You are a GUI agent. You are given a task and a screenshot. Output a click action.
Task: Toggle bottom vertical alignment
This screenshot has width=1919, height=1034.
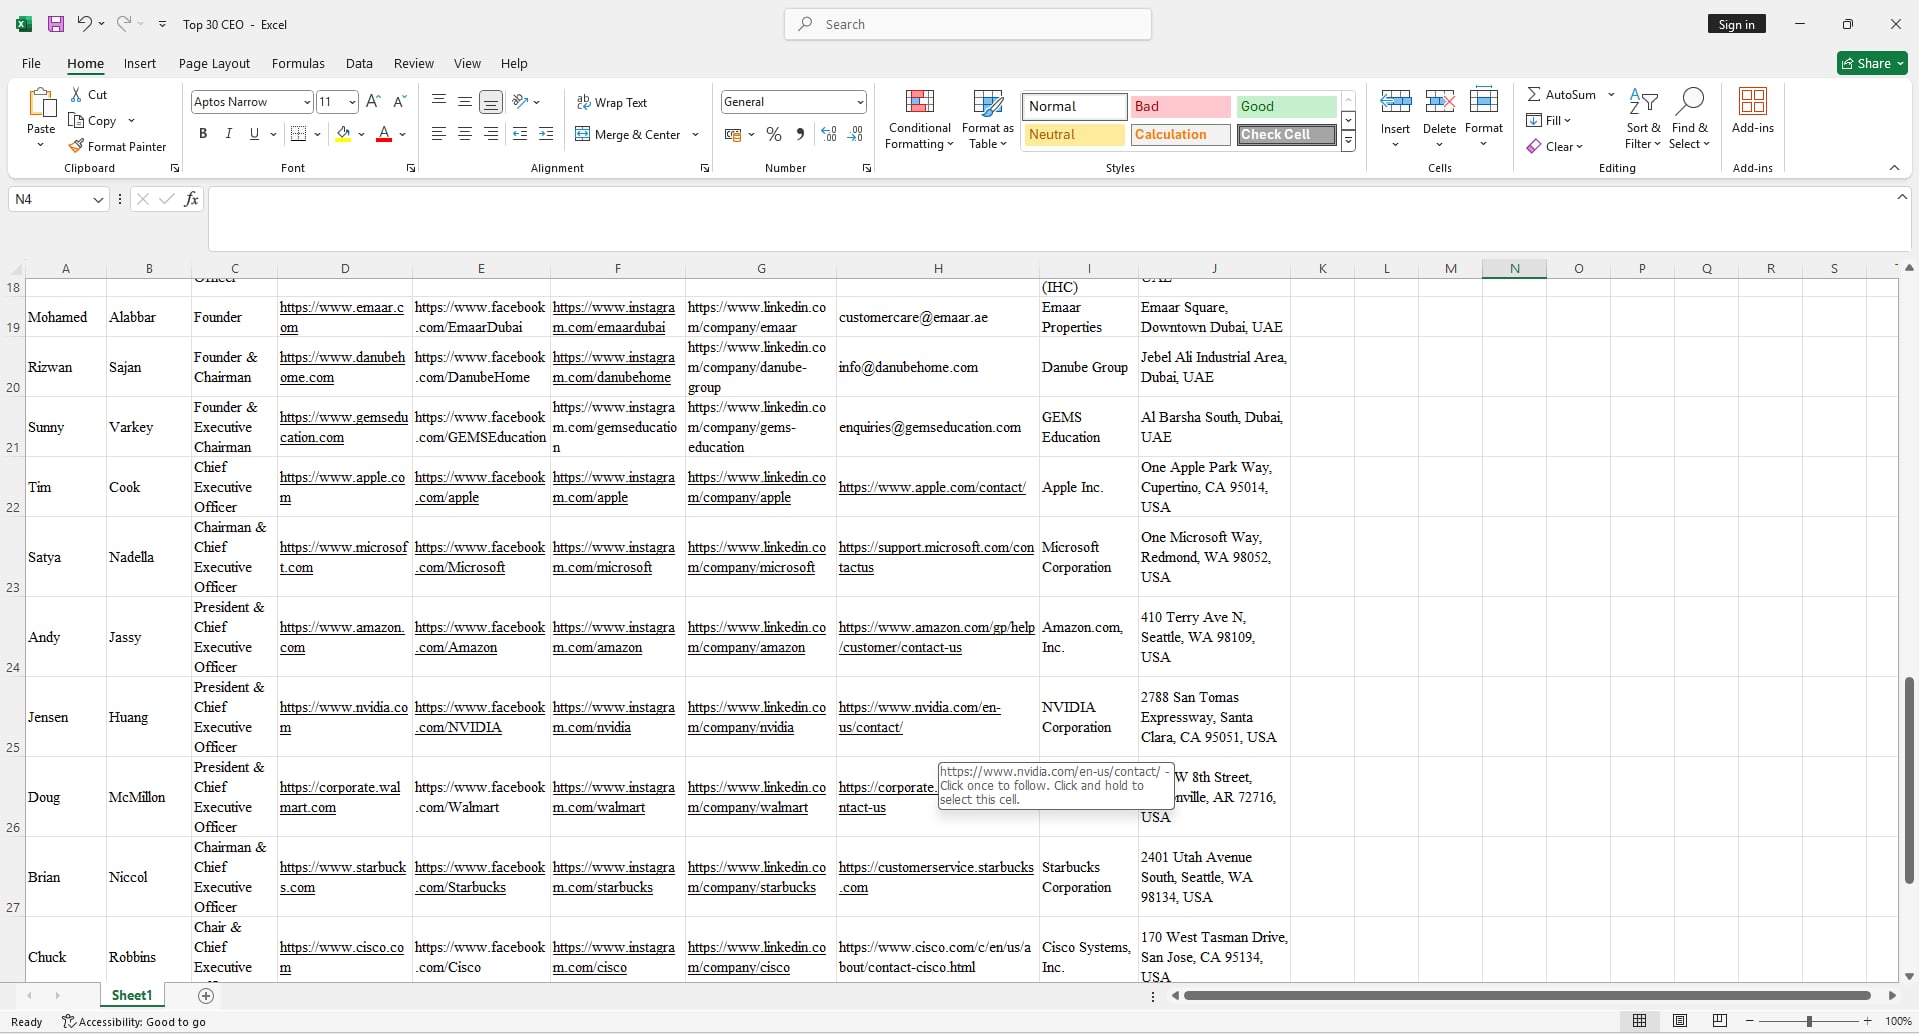pos(491,102)
